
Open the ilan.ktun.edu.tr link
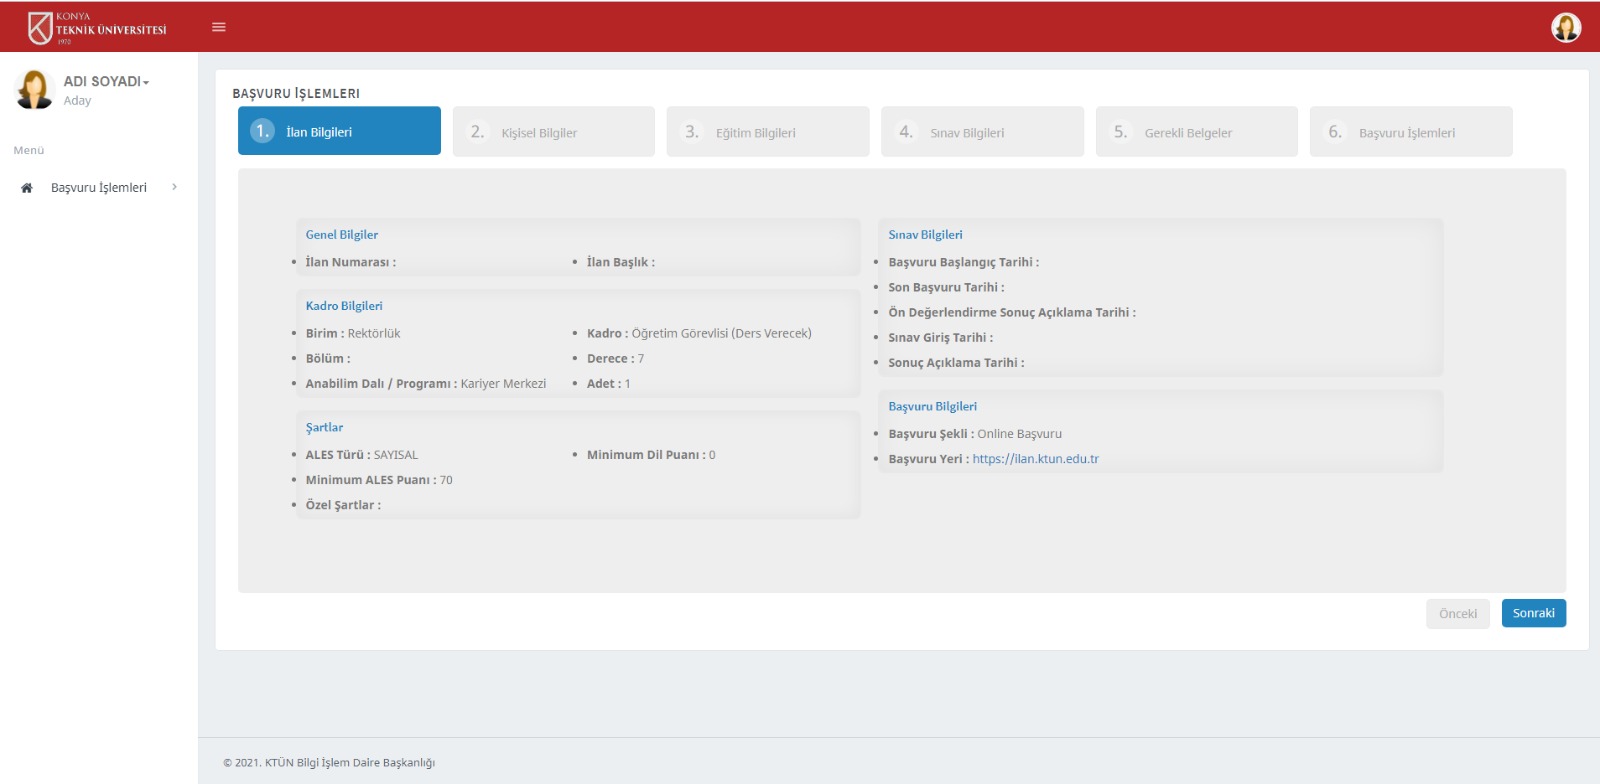[x=1035, y=459]
